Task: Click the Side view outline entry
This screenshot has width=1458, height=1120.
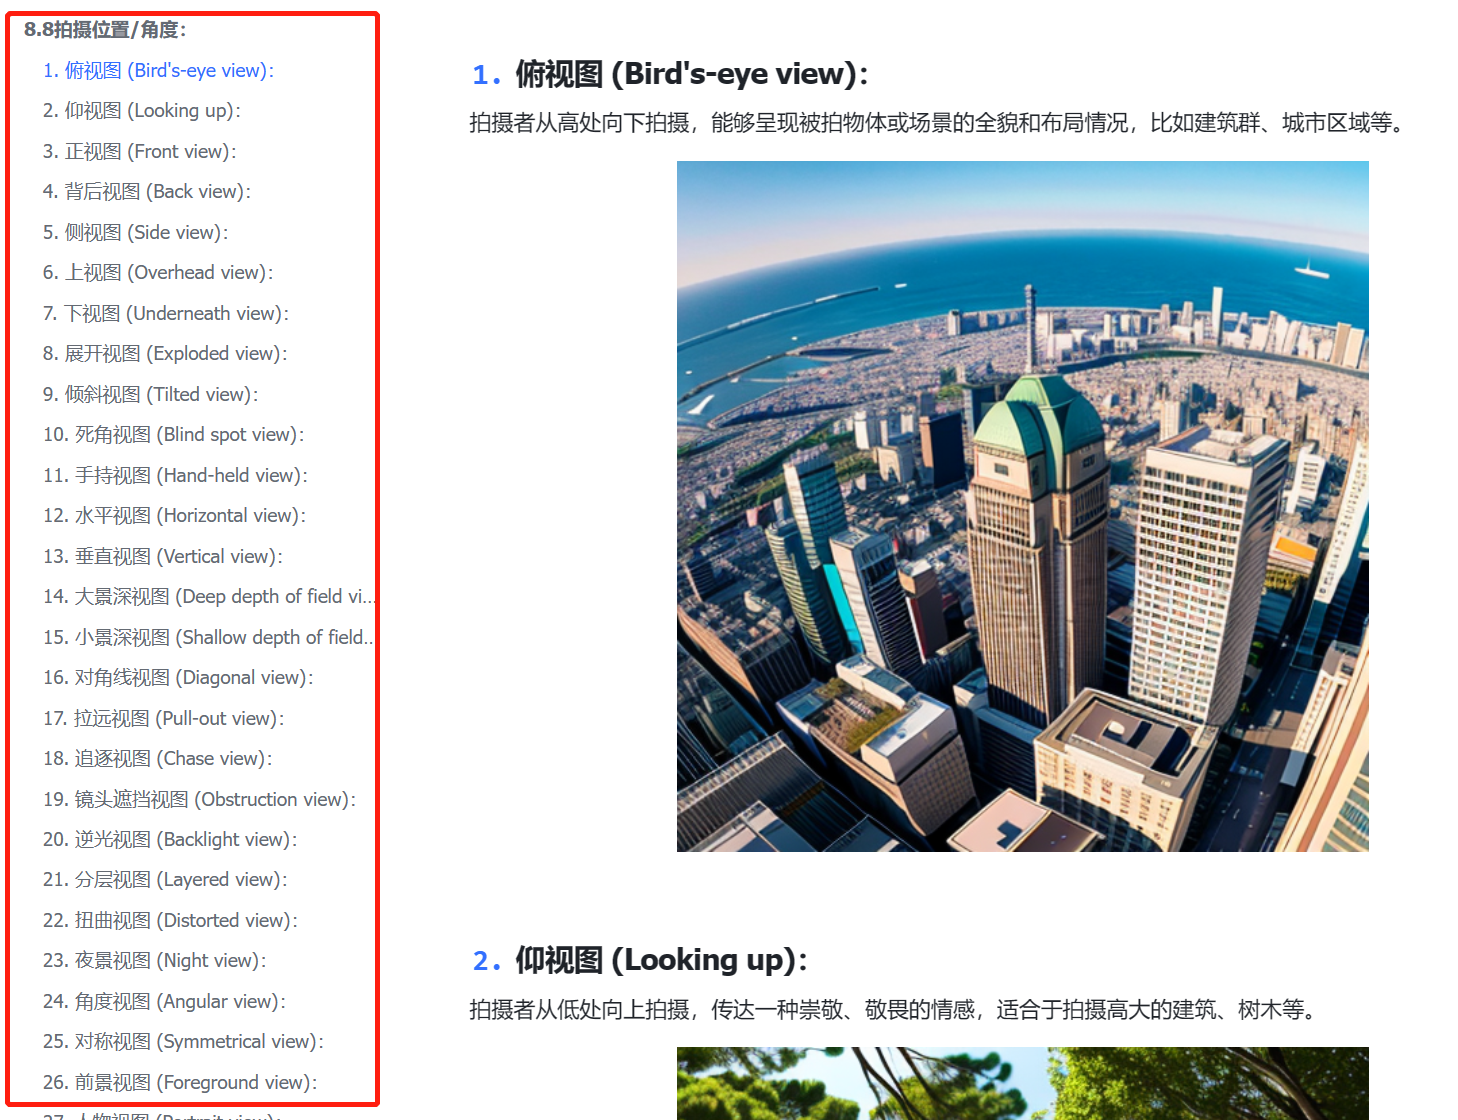Action: click(x=135, y=233)
